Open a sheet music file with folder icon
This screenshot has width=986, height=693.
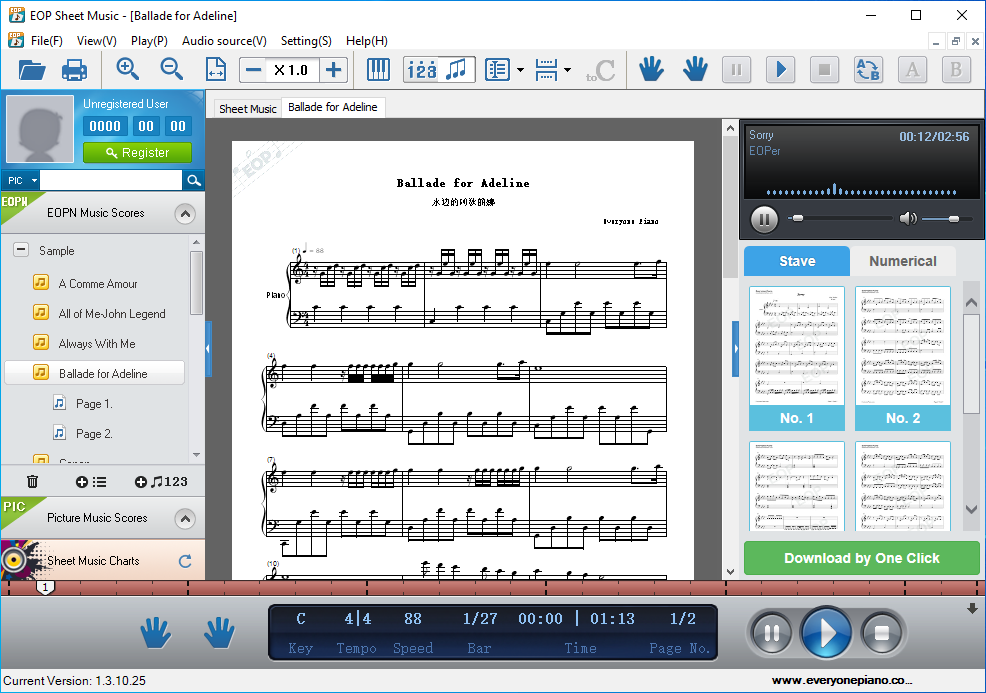click(x=32, y=70)
